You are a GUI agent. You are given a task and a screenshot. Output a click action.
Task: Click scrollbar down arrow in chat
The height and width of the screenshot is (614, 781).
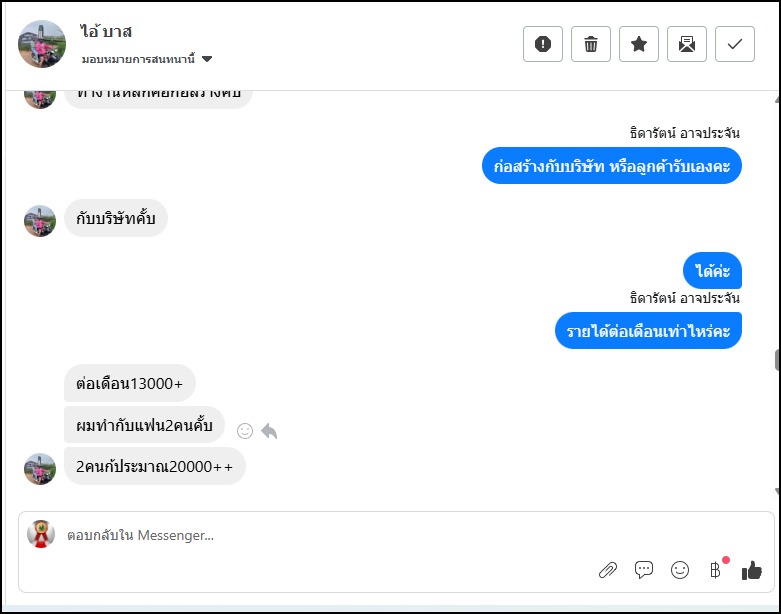point(776,491)
